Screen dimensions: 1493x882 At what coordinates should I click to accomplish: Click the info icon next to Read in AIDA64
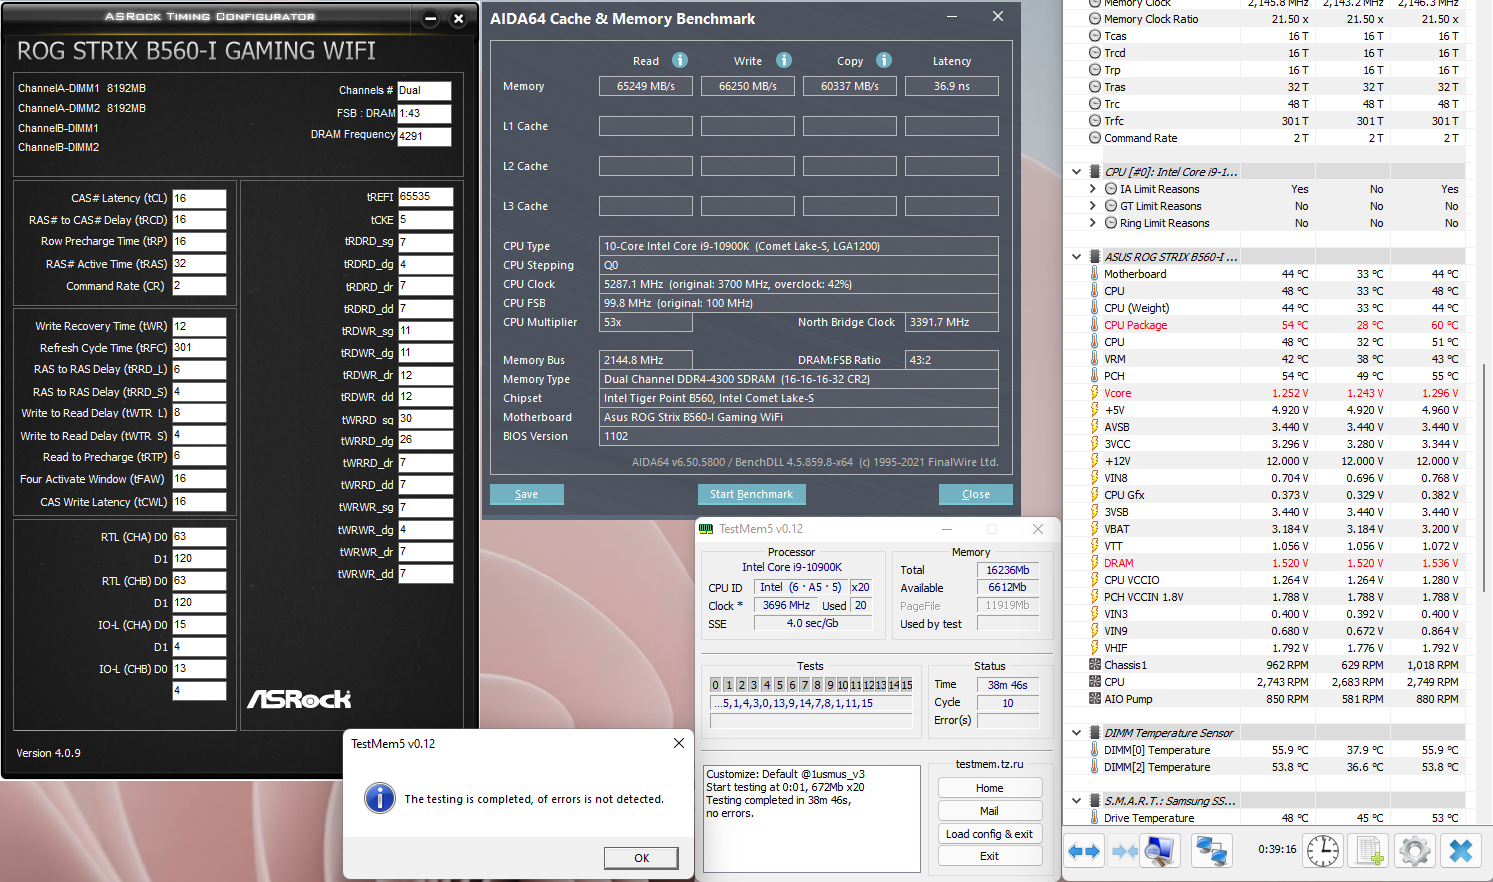pyautogui.click(x=680, y=60)
